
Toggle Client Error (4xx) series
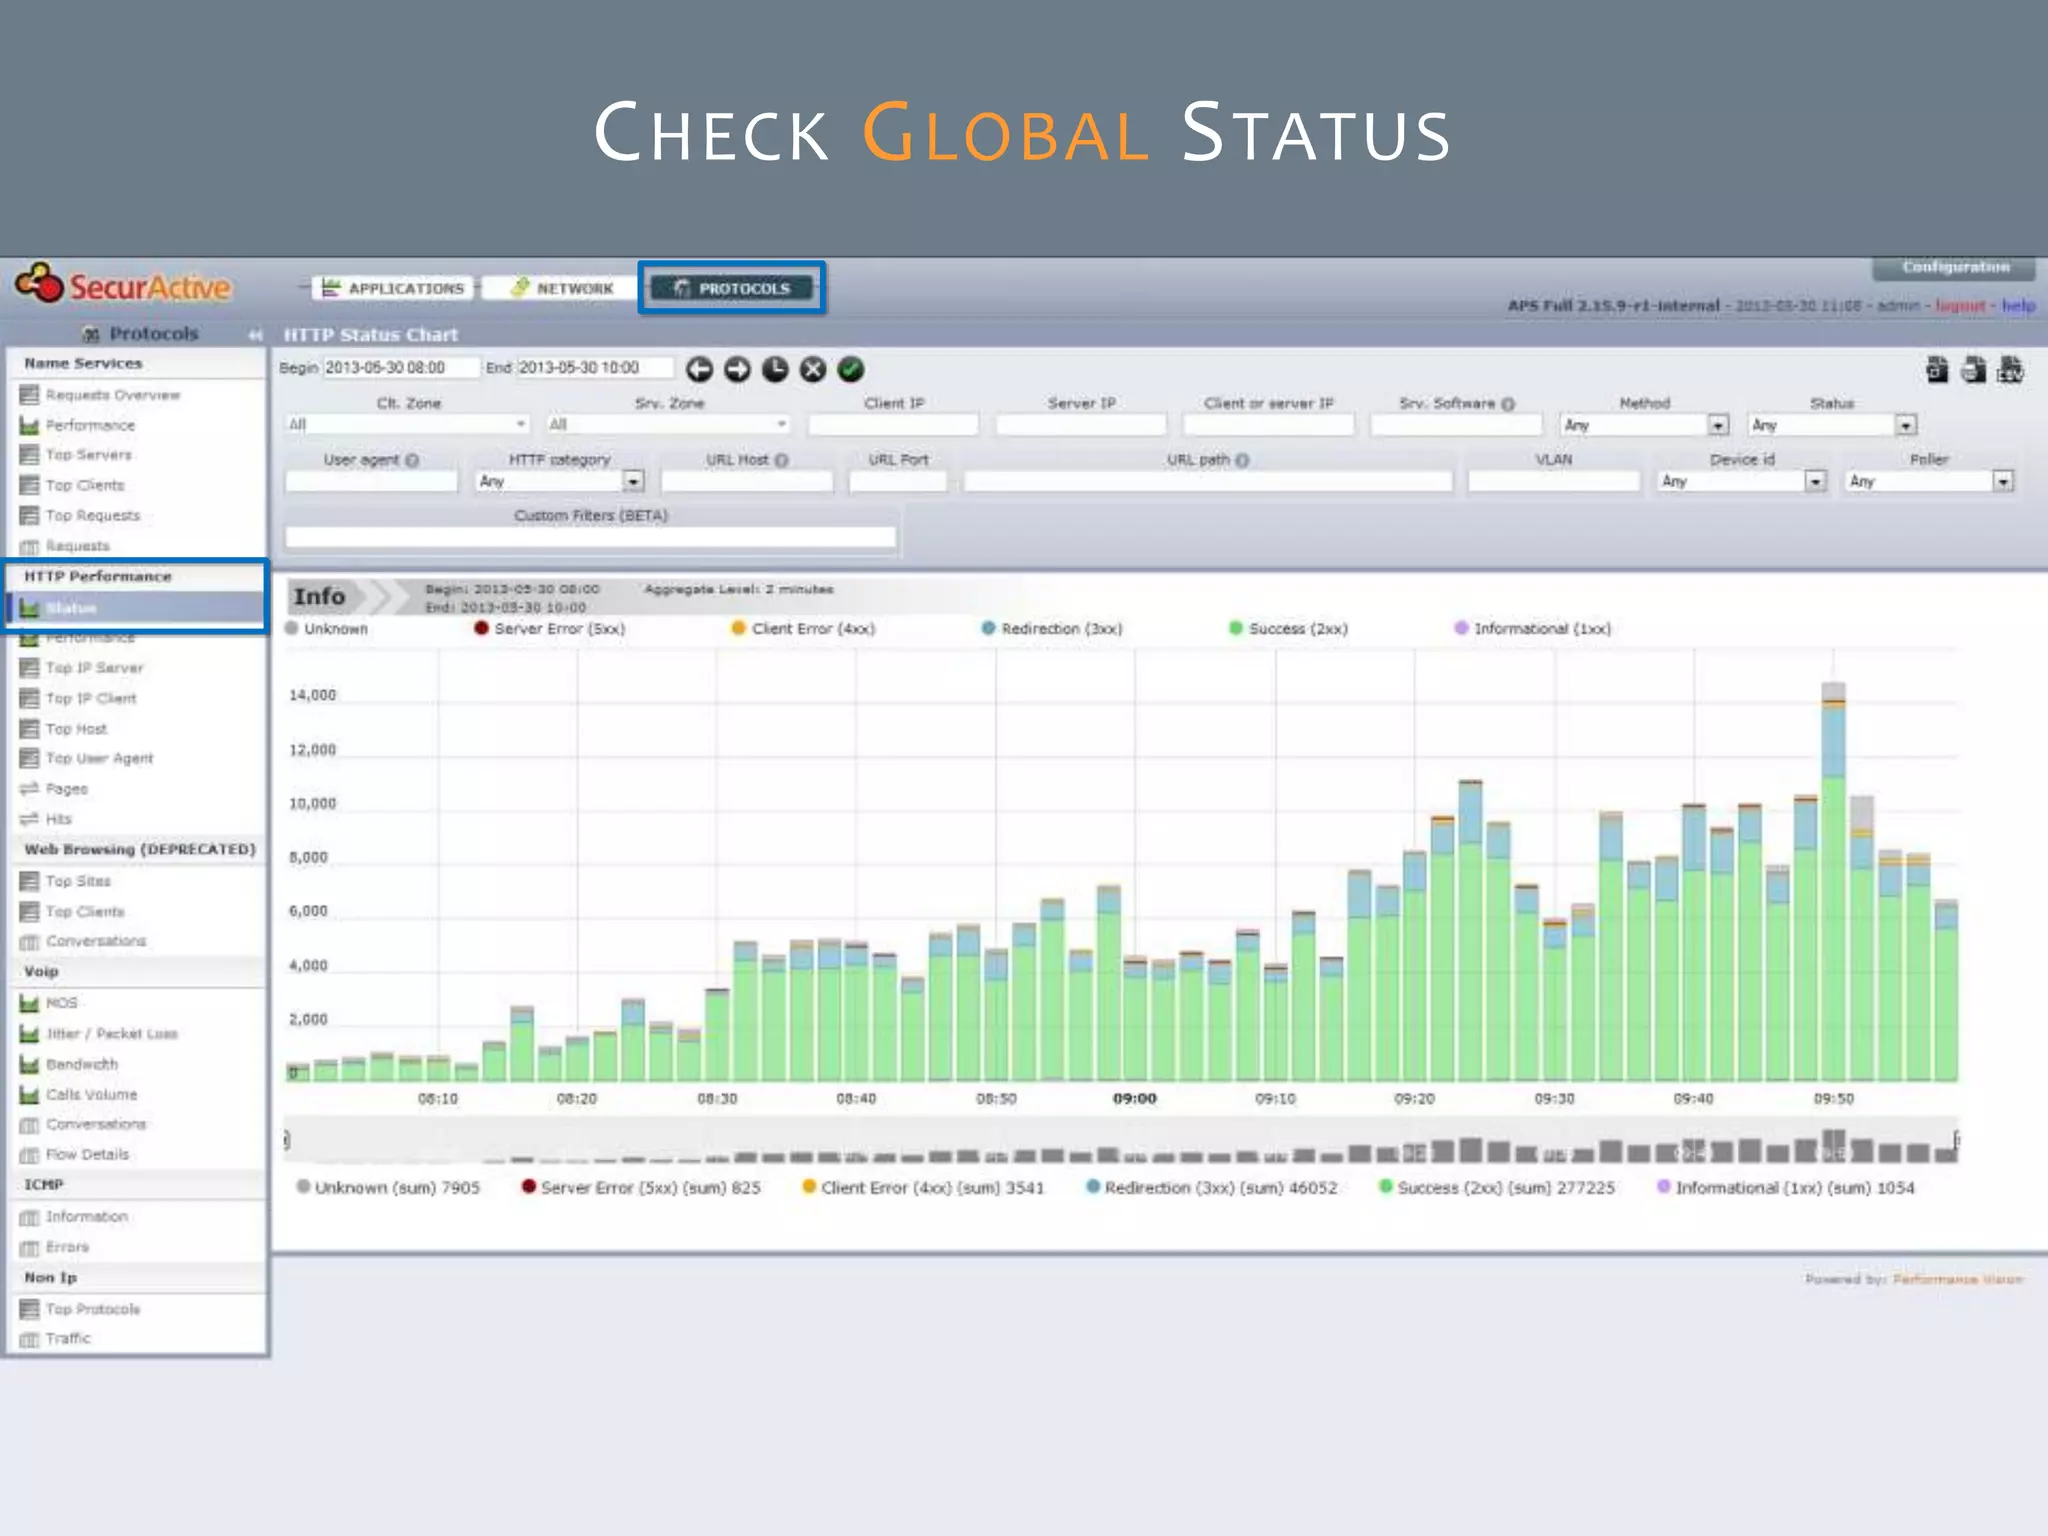tap(803, 628)
